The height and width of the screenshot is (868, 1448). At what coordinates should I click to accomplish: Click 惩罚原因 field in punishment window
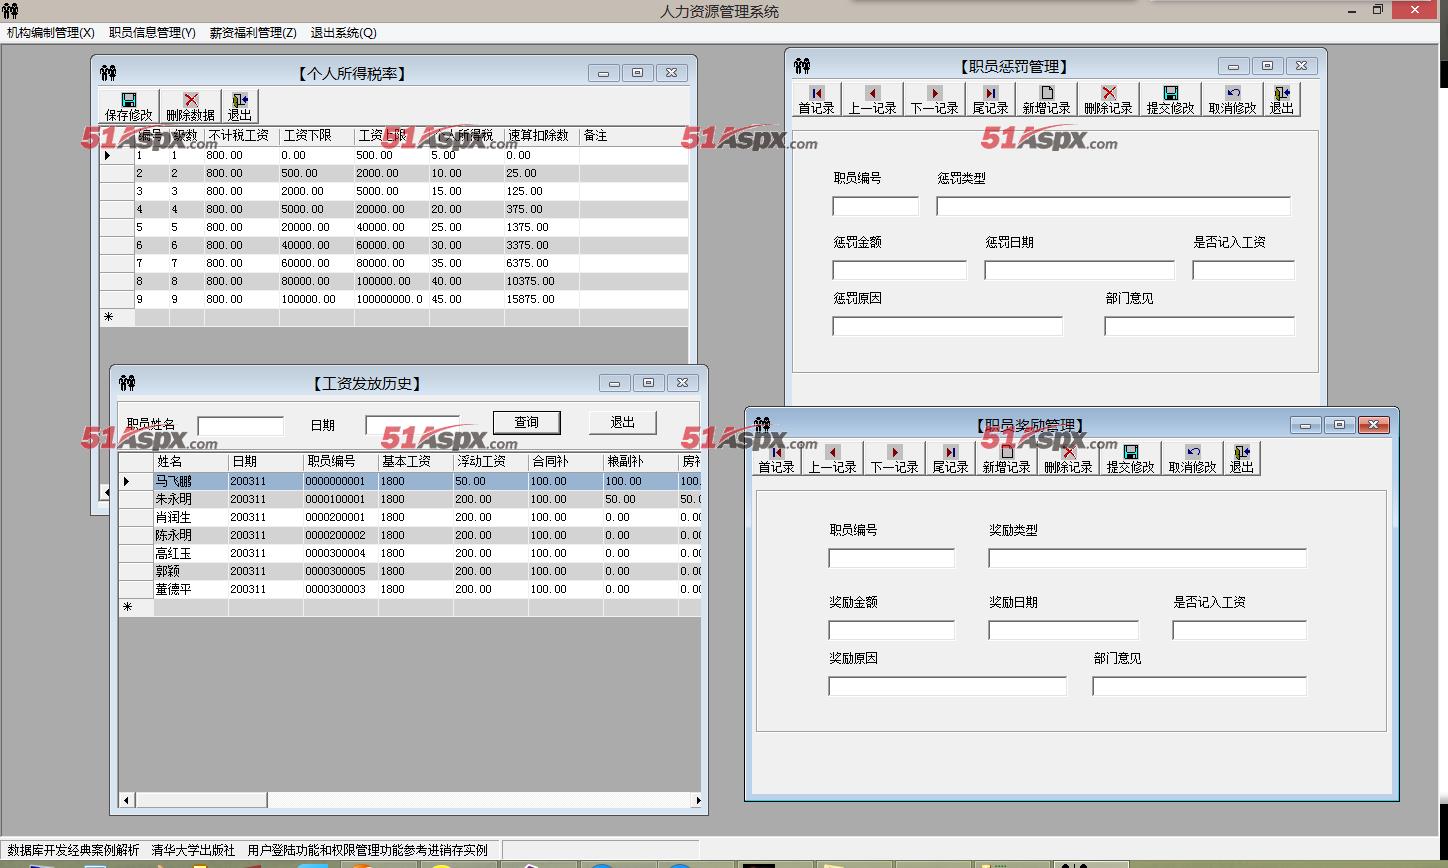(948, 326)
